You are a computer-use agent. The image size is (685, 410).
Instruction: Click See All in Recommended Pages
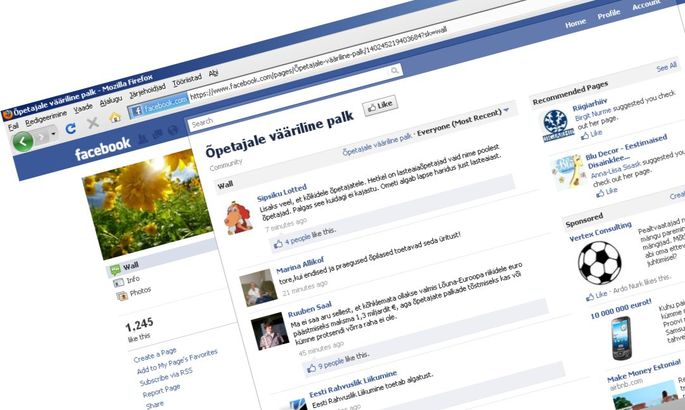point(666,67)
